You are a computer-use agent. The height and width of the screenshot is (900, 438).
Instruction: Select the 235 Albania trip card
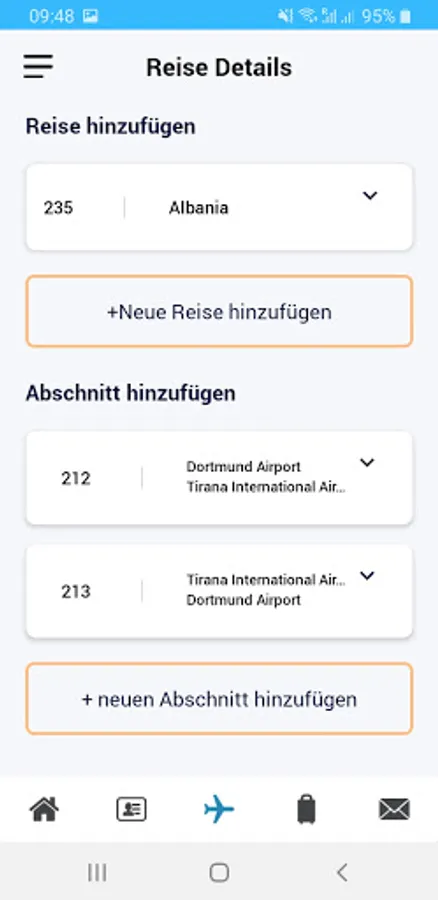click(x=219, y=207)
